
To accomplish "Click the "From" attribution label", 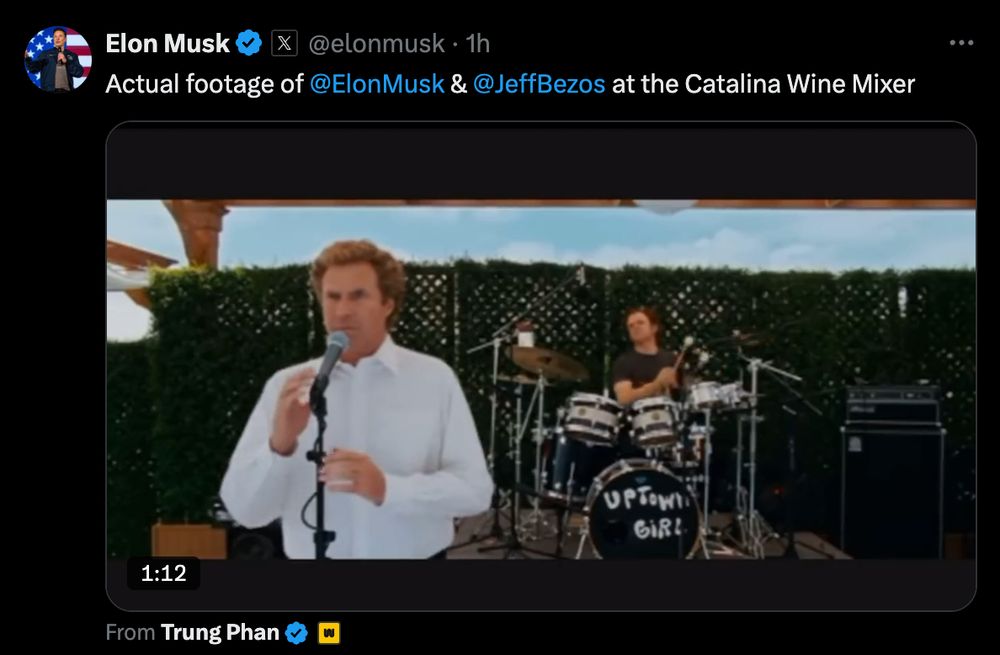I will tap(130, 632).
